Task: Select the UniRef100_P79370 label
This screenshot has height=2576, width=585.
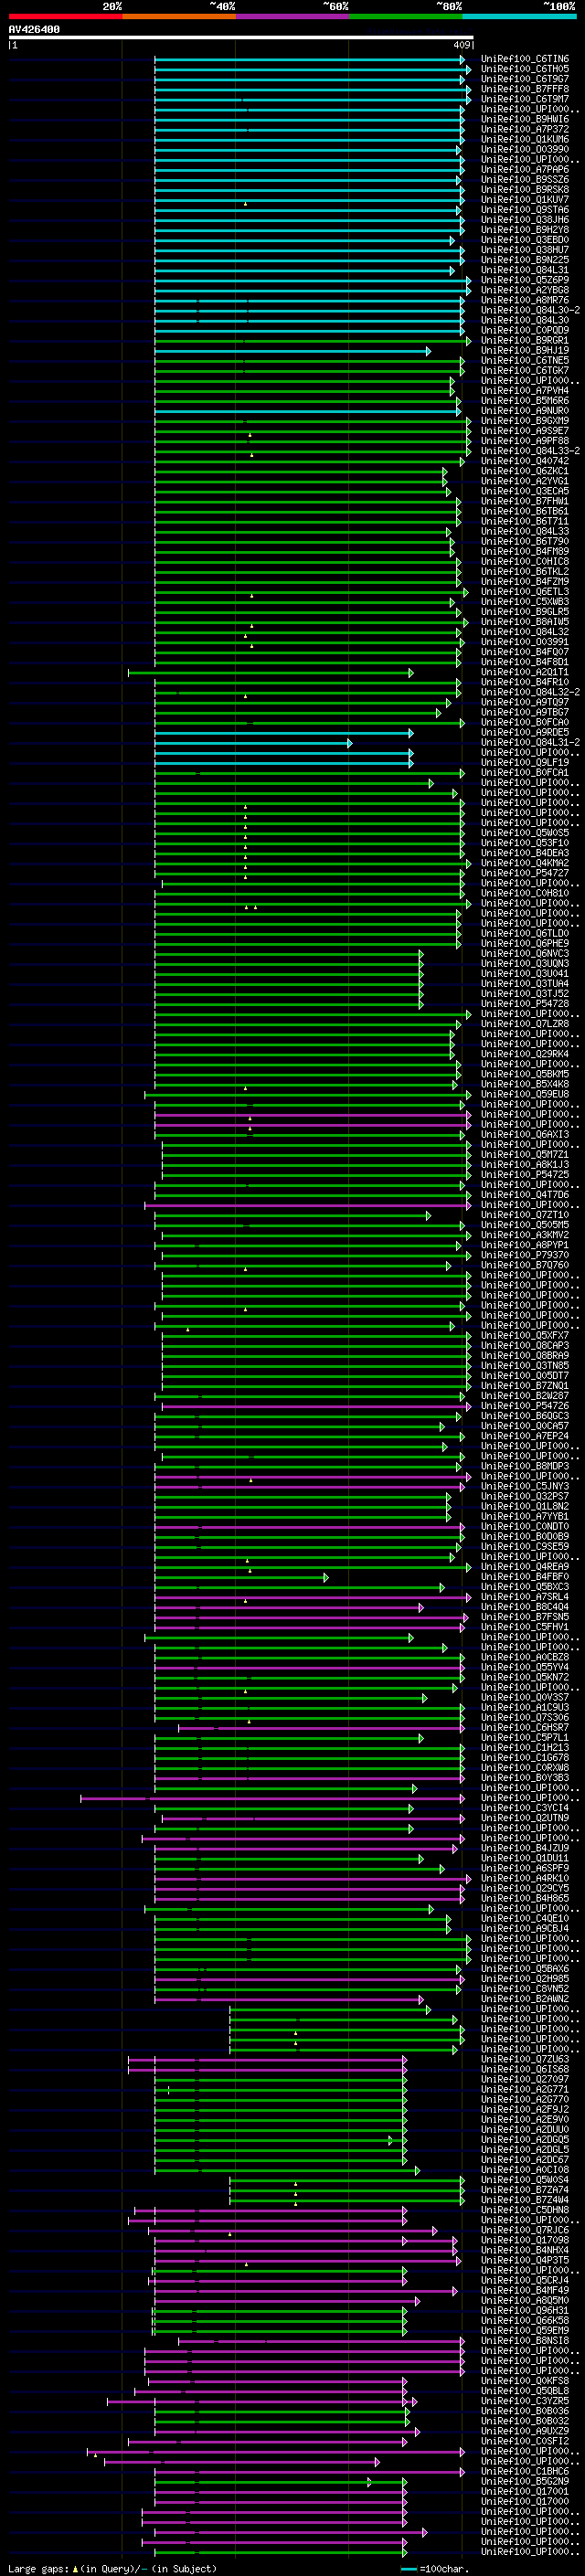Action: (x=525, y=1255)
